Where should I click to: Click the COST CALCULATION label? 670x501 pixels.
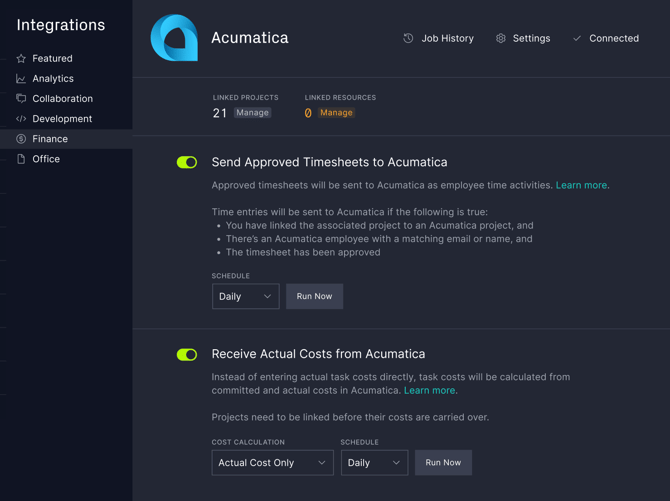[248, 442]
